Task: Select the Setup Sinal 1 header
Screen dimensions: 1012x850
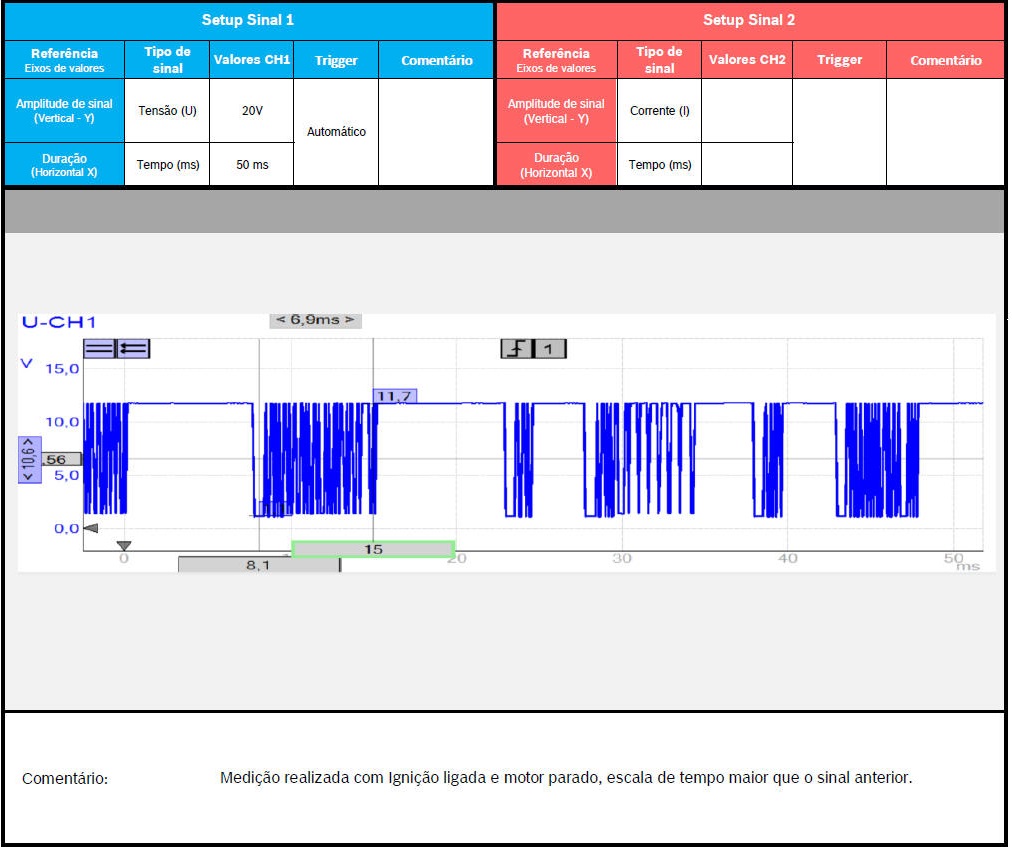Action: (x=248, y=20)
